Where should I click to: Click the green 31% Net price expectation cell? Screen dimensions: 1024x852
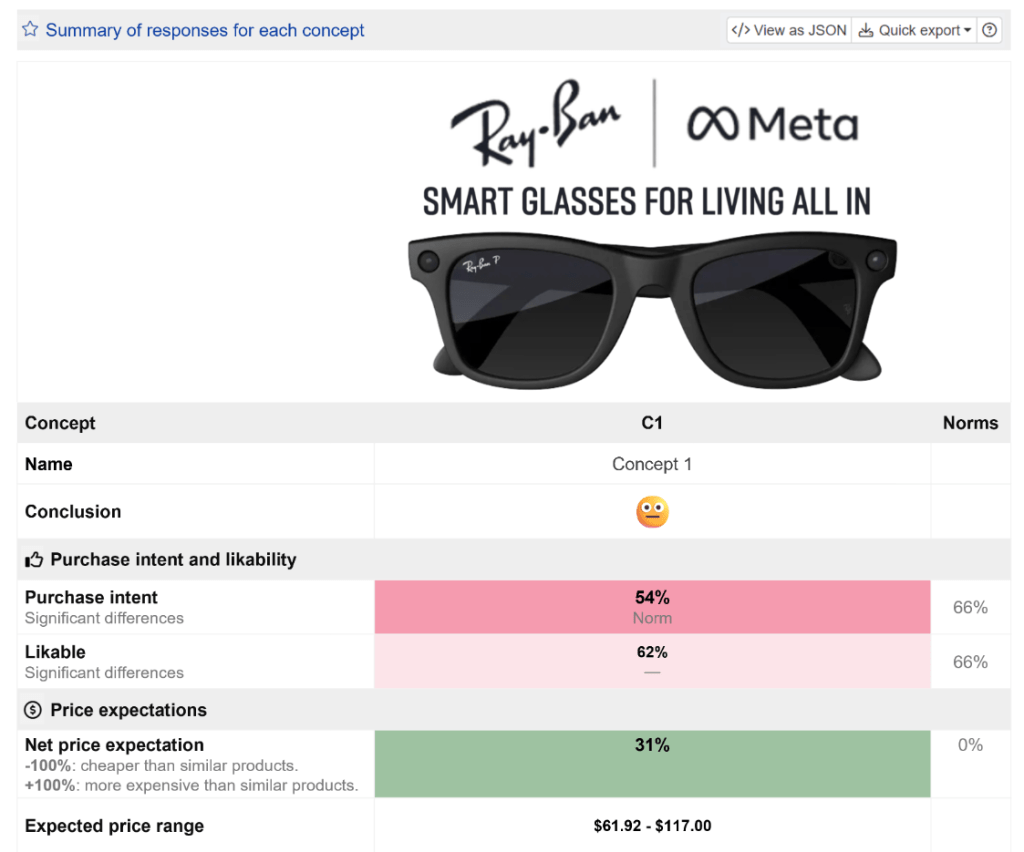652,764
